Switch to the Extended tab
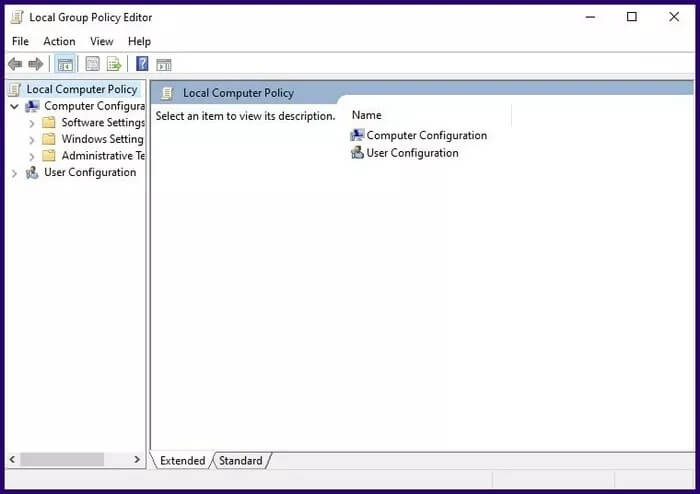This screenshot has height=494, width=700. click(182, 461)
